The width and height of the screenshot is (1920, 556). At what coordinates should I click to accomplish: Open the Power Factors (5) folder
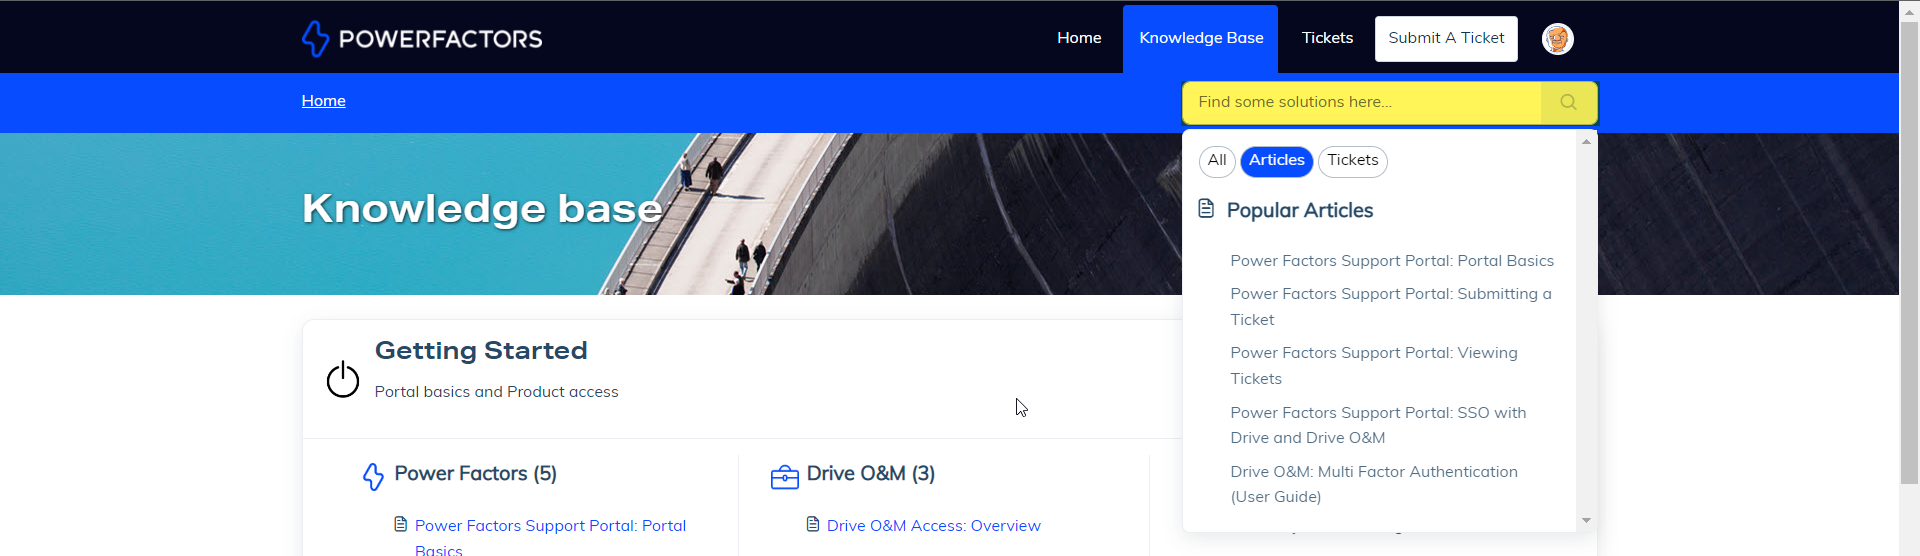tap(475, 474)
